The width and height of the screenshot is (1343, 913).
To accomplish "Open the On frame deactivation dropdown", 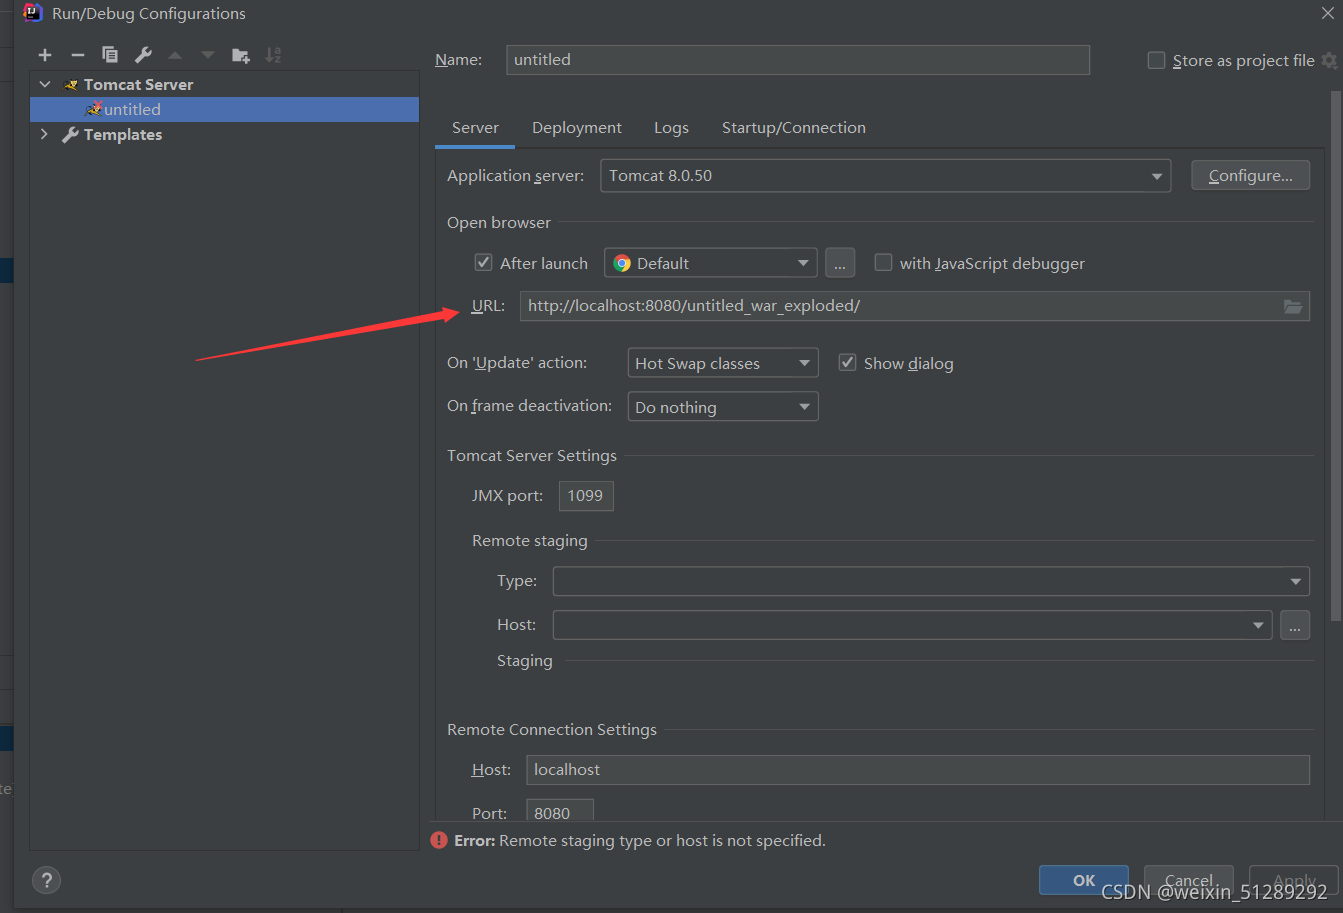I will [723, 407].
